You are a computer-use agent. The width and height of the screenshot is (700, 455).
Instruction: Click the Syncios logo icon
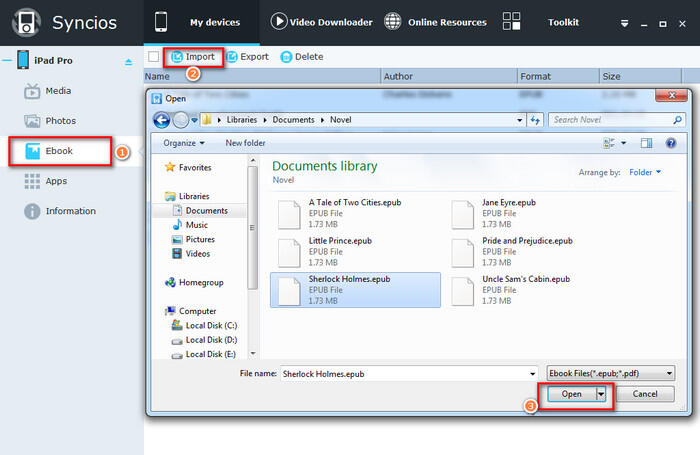point(26,22)
